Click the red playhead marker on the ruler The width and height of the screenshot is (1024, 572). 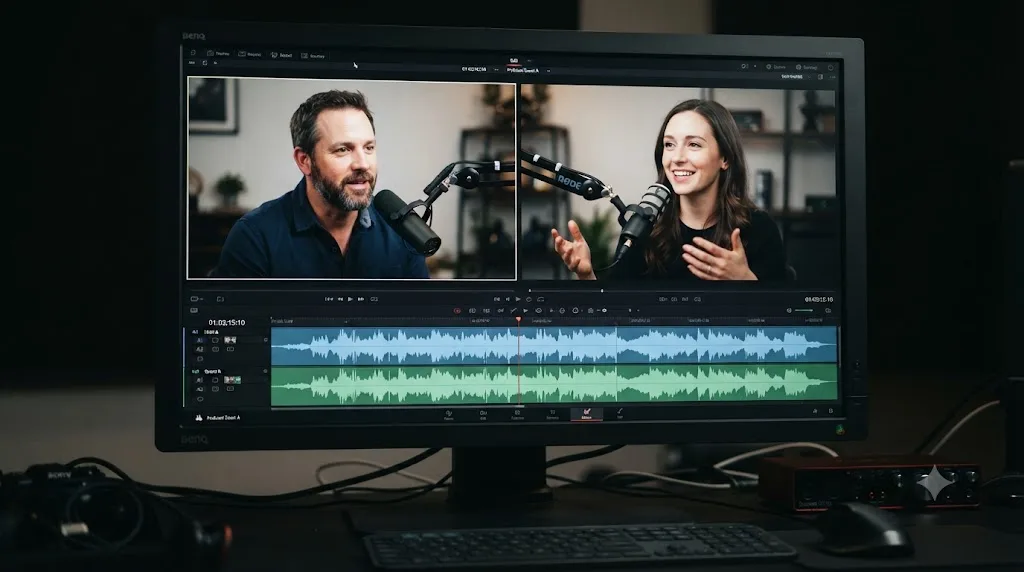click(519, 319)
